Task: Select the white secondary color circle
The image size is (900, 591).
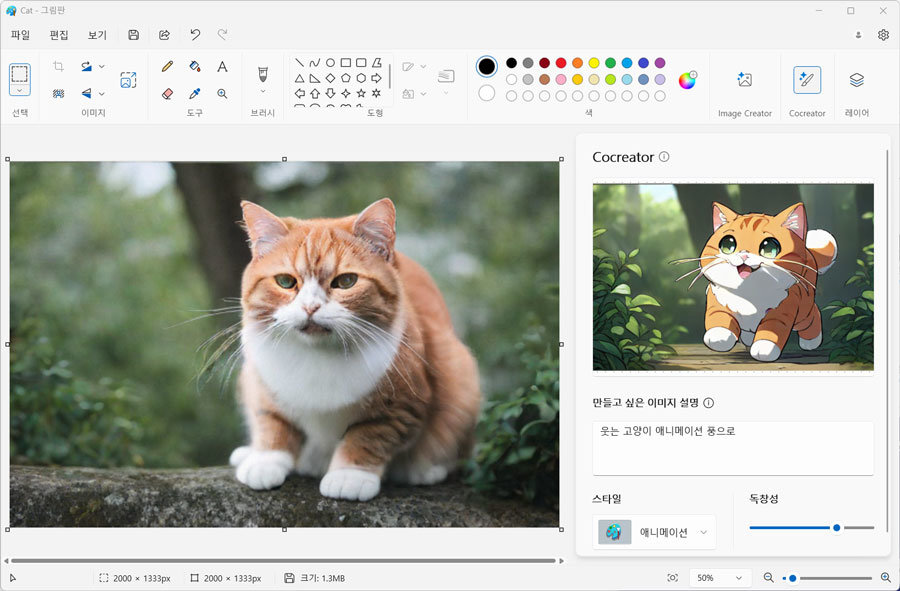Action: (486, 93)
